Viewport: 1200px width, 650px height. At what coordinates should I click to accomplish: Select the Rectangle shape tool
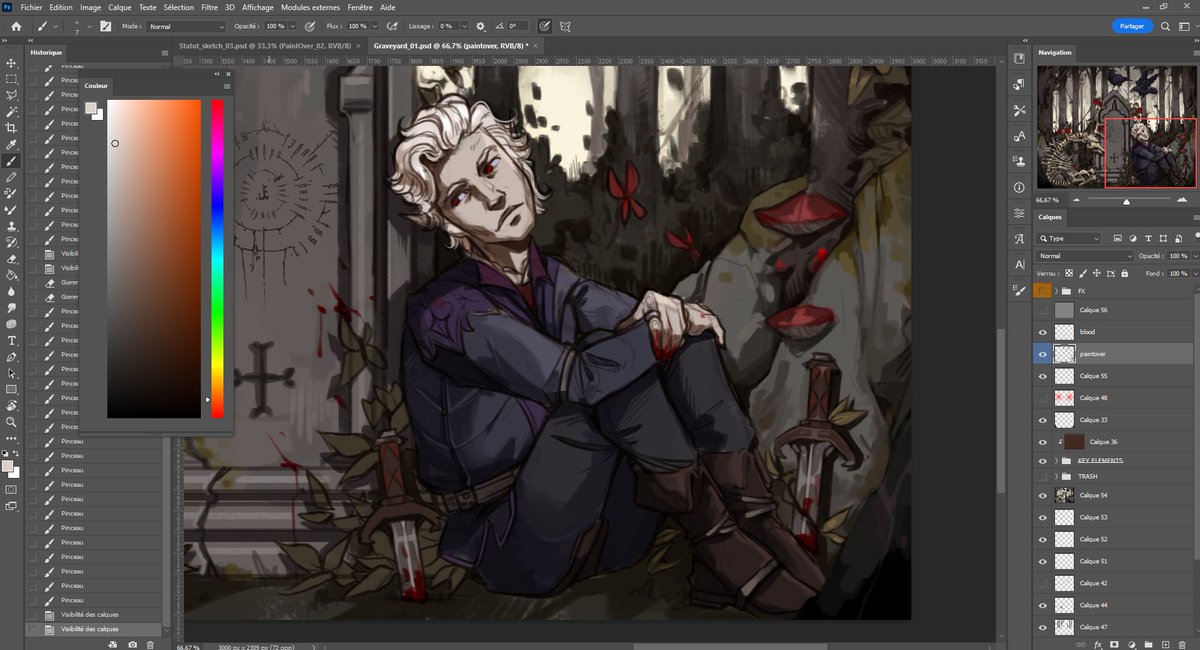click(x=12, y=389)
